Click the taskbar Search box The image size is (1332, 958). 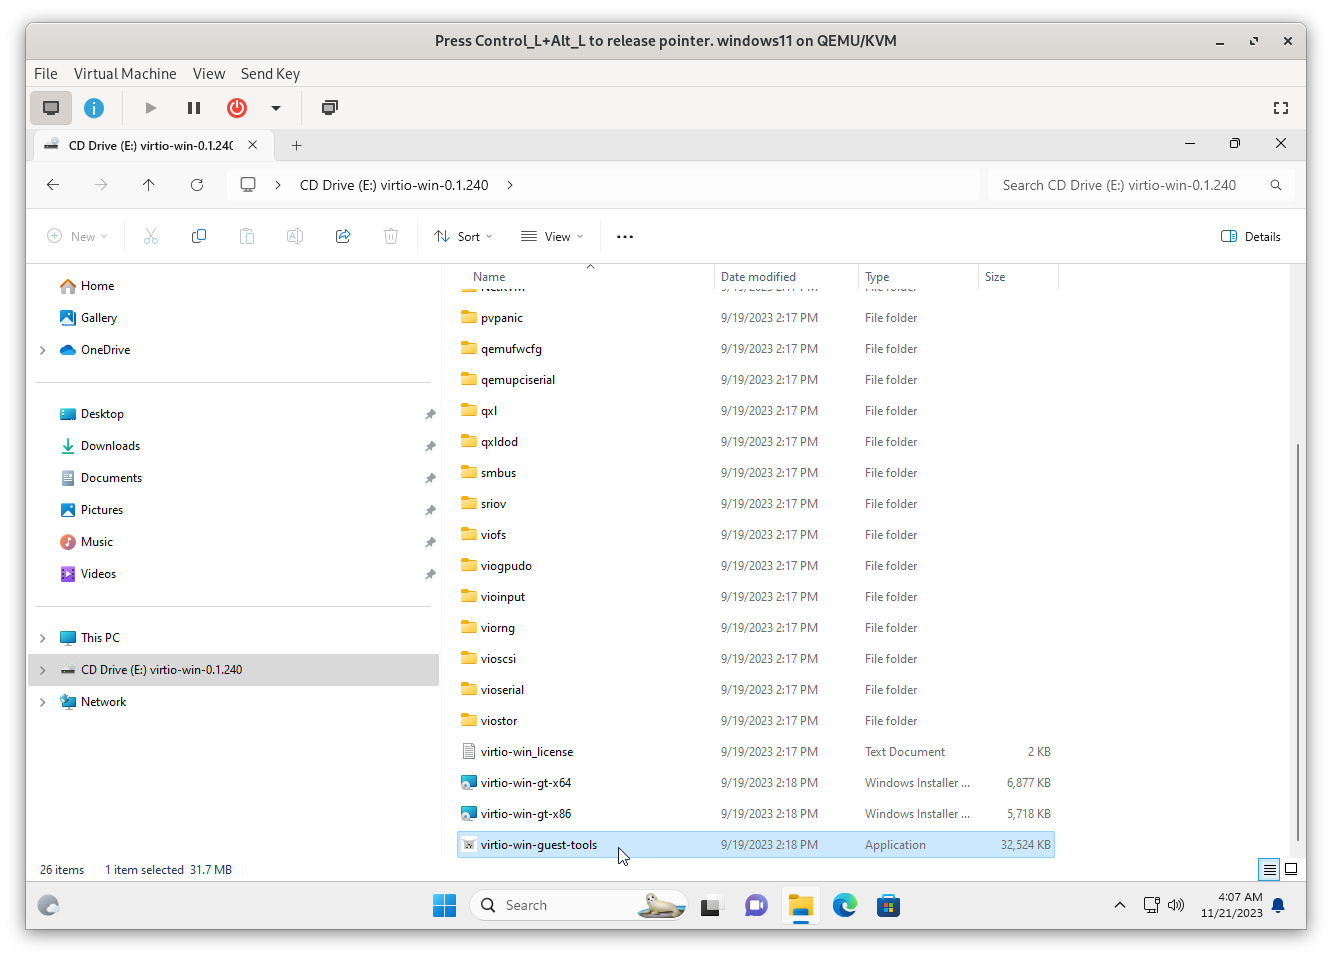(578, 906)
